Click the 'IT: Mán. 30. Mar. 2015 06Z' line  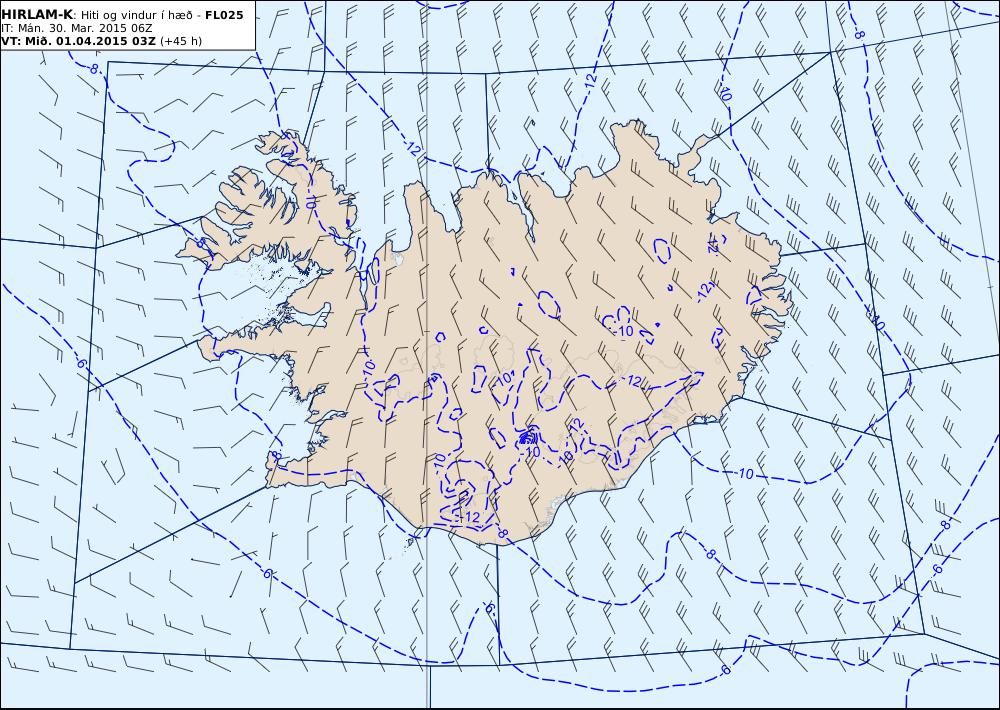tap(77, 28)
